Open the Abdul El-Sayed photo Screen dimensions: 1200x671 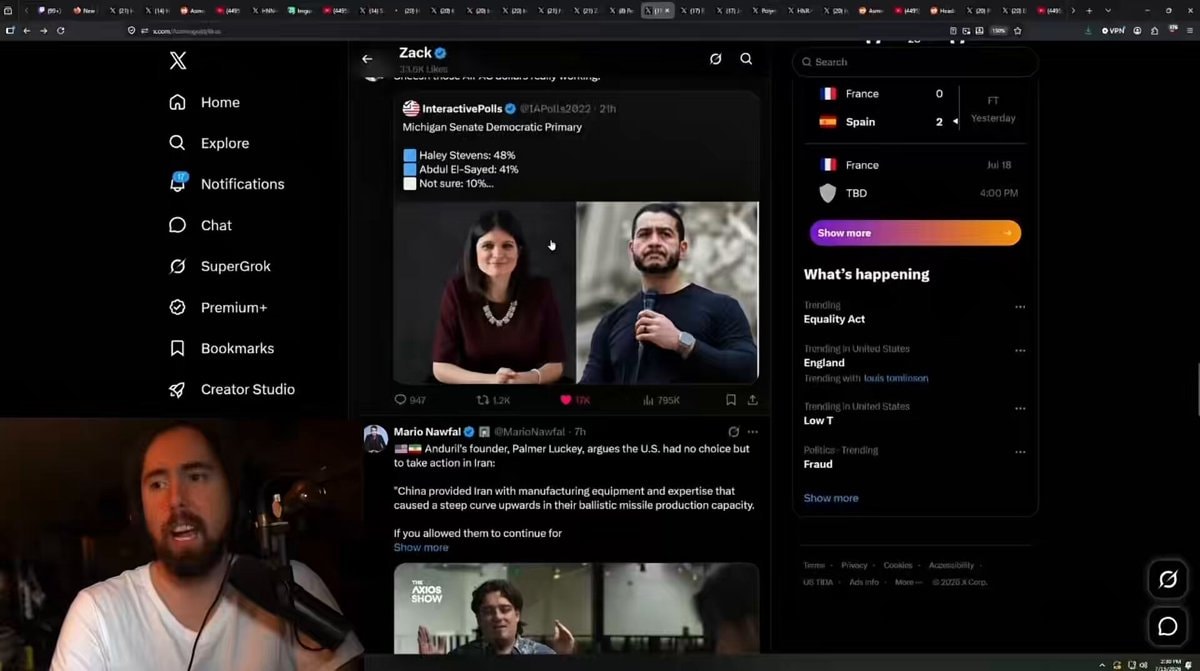pos(668,293)
